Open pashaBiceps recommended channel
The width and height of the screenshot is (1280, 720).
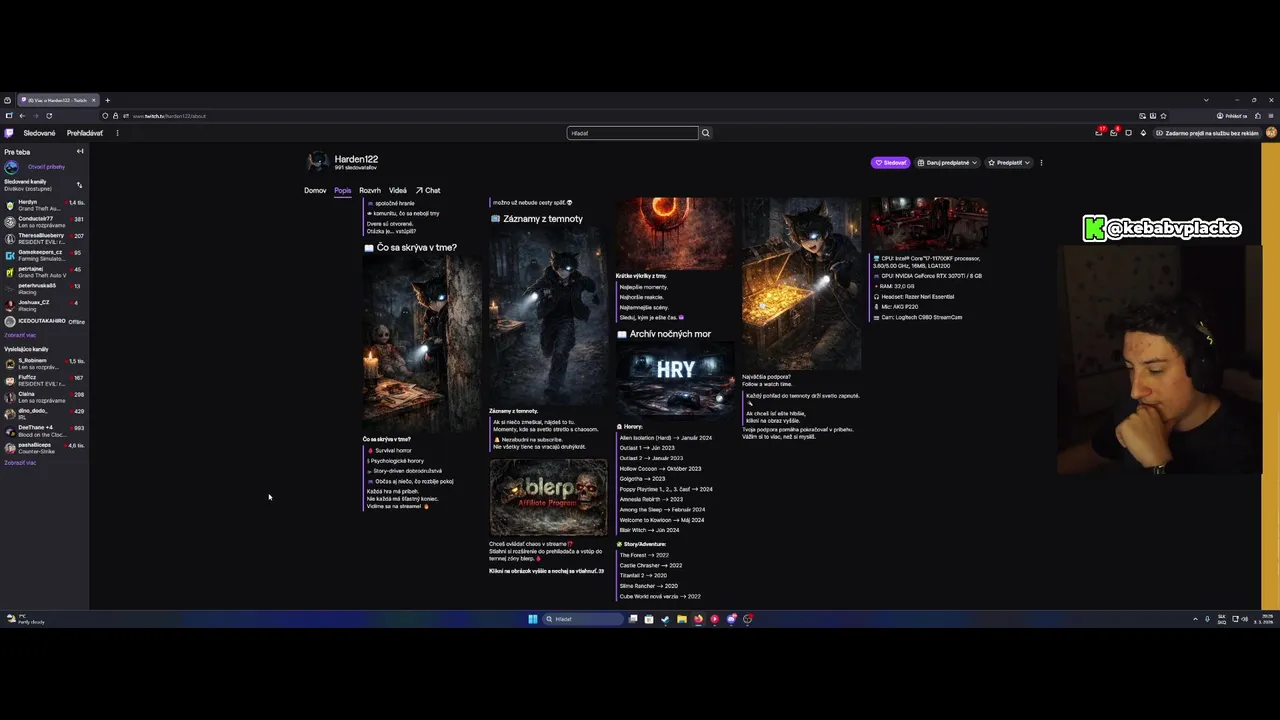45,447
